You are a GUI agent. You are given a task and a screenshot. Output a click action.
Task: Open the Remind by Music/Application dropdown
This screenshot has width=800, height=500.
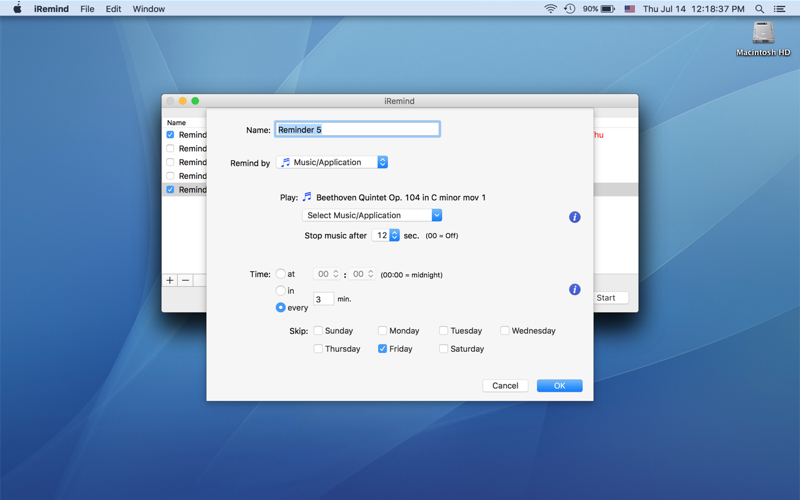(x=332, y=162)
